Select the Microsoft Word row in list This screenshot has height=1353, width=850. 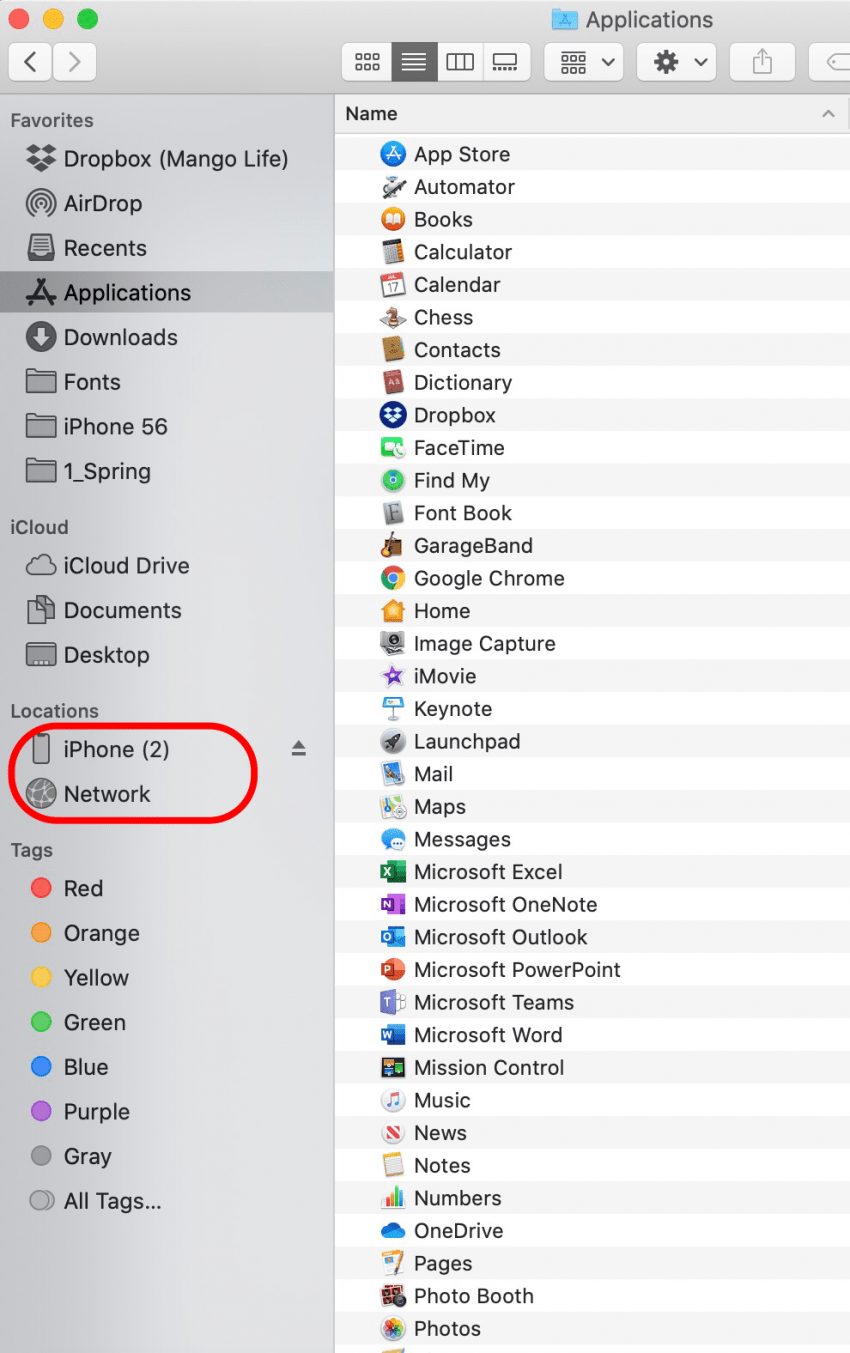(x=488, y=1035)
